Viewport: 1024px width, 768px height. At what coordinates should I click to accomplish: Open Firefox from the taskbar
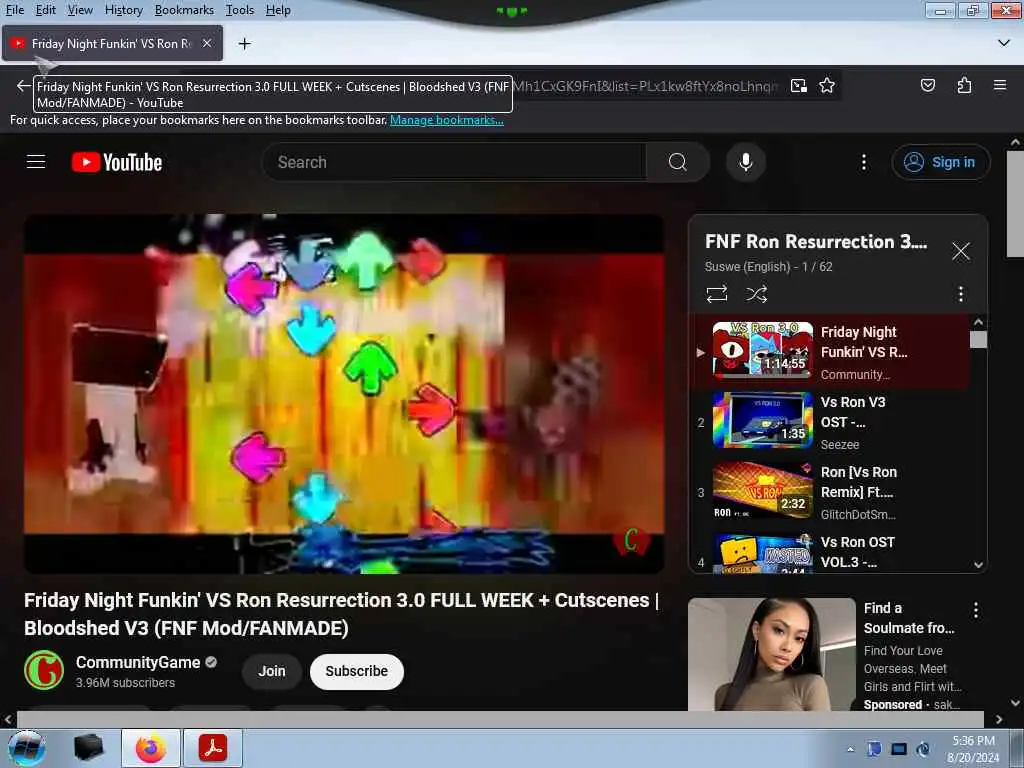coord(150,748)
